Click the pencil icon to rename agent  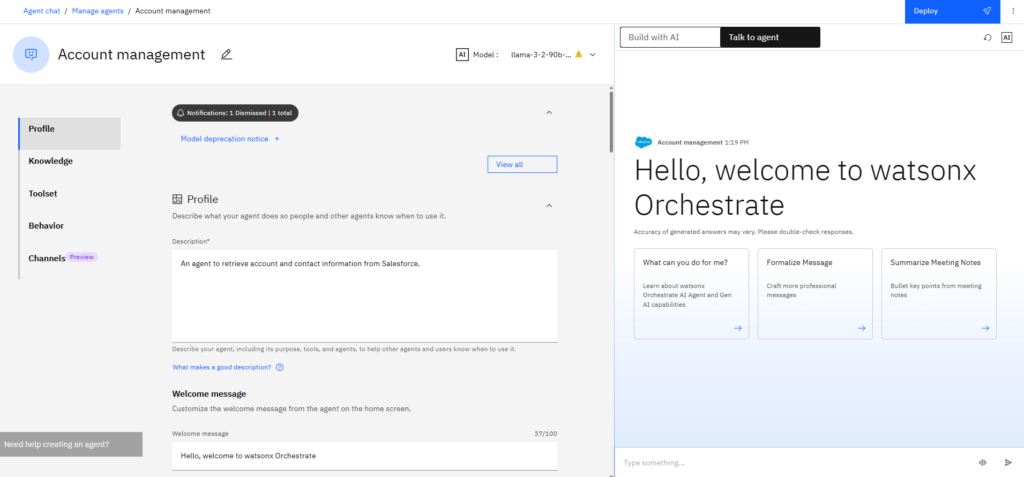coord(226,54)
